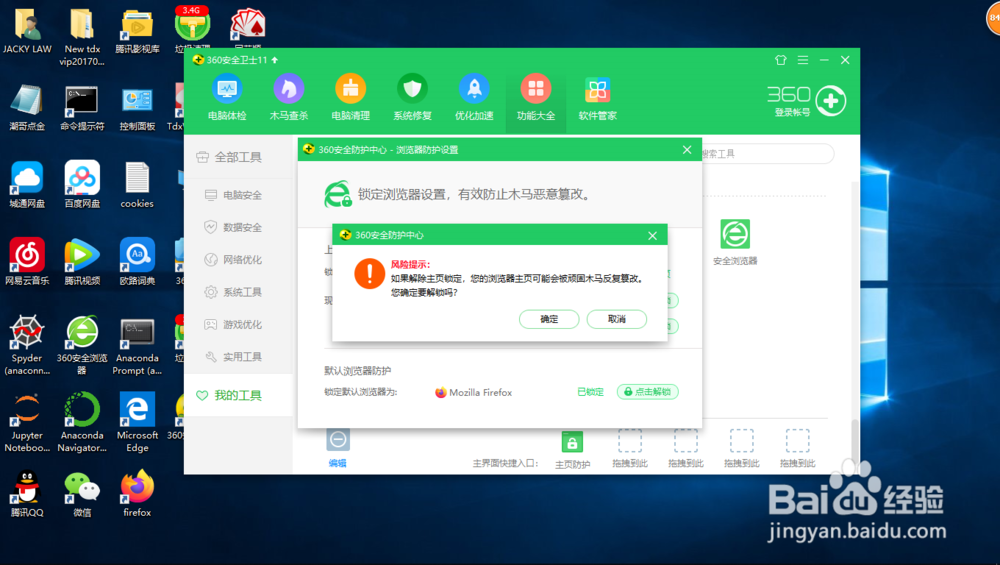Open 欧路词典 desktop icon
The image size is (1000, 565).
coord(137,262)
